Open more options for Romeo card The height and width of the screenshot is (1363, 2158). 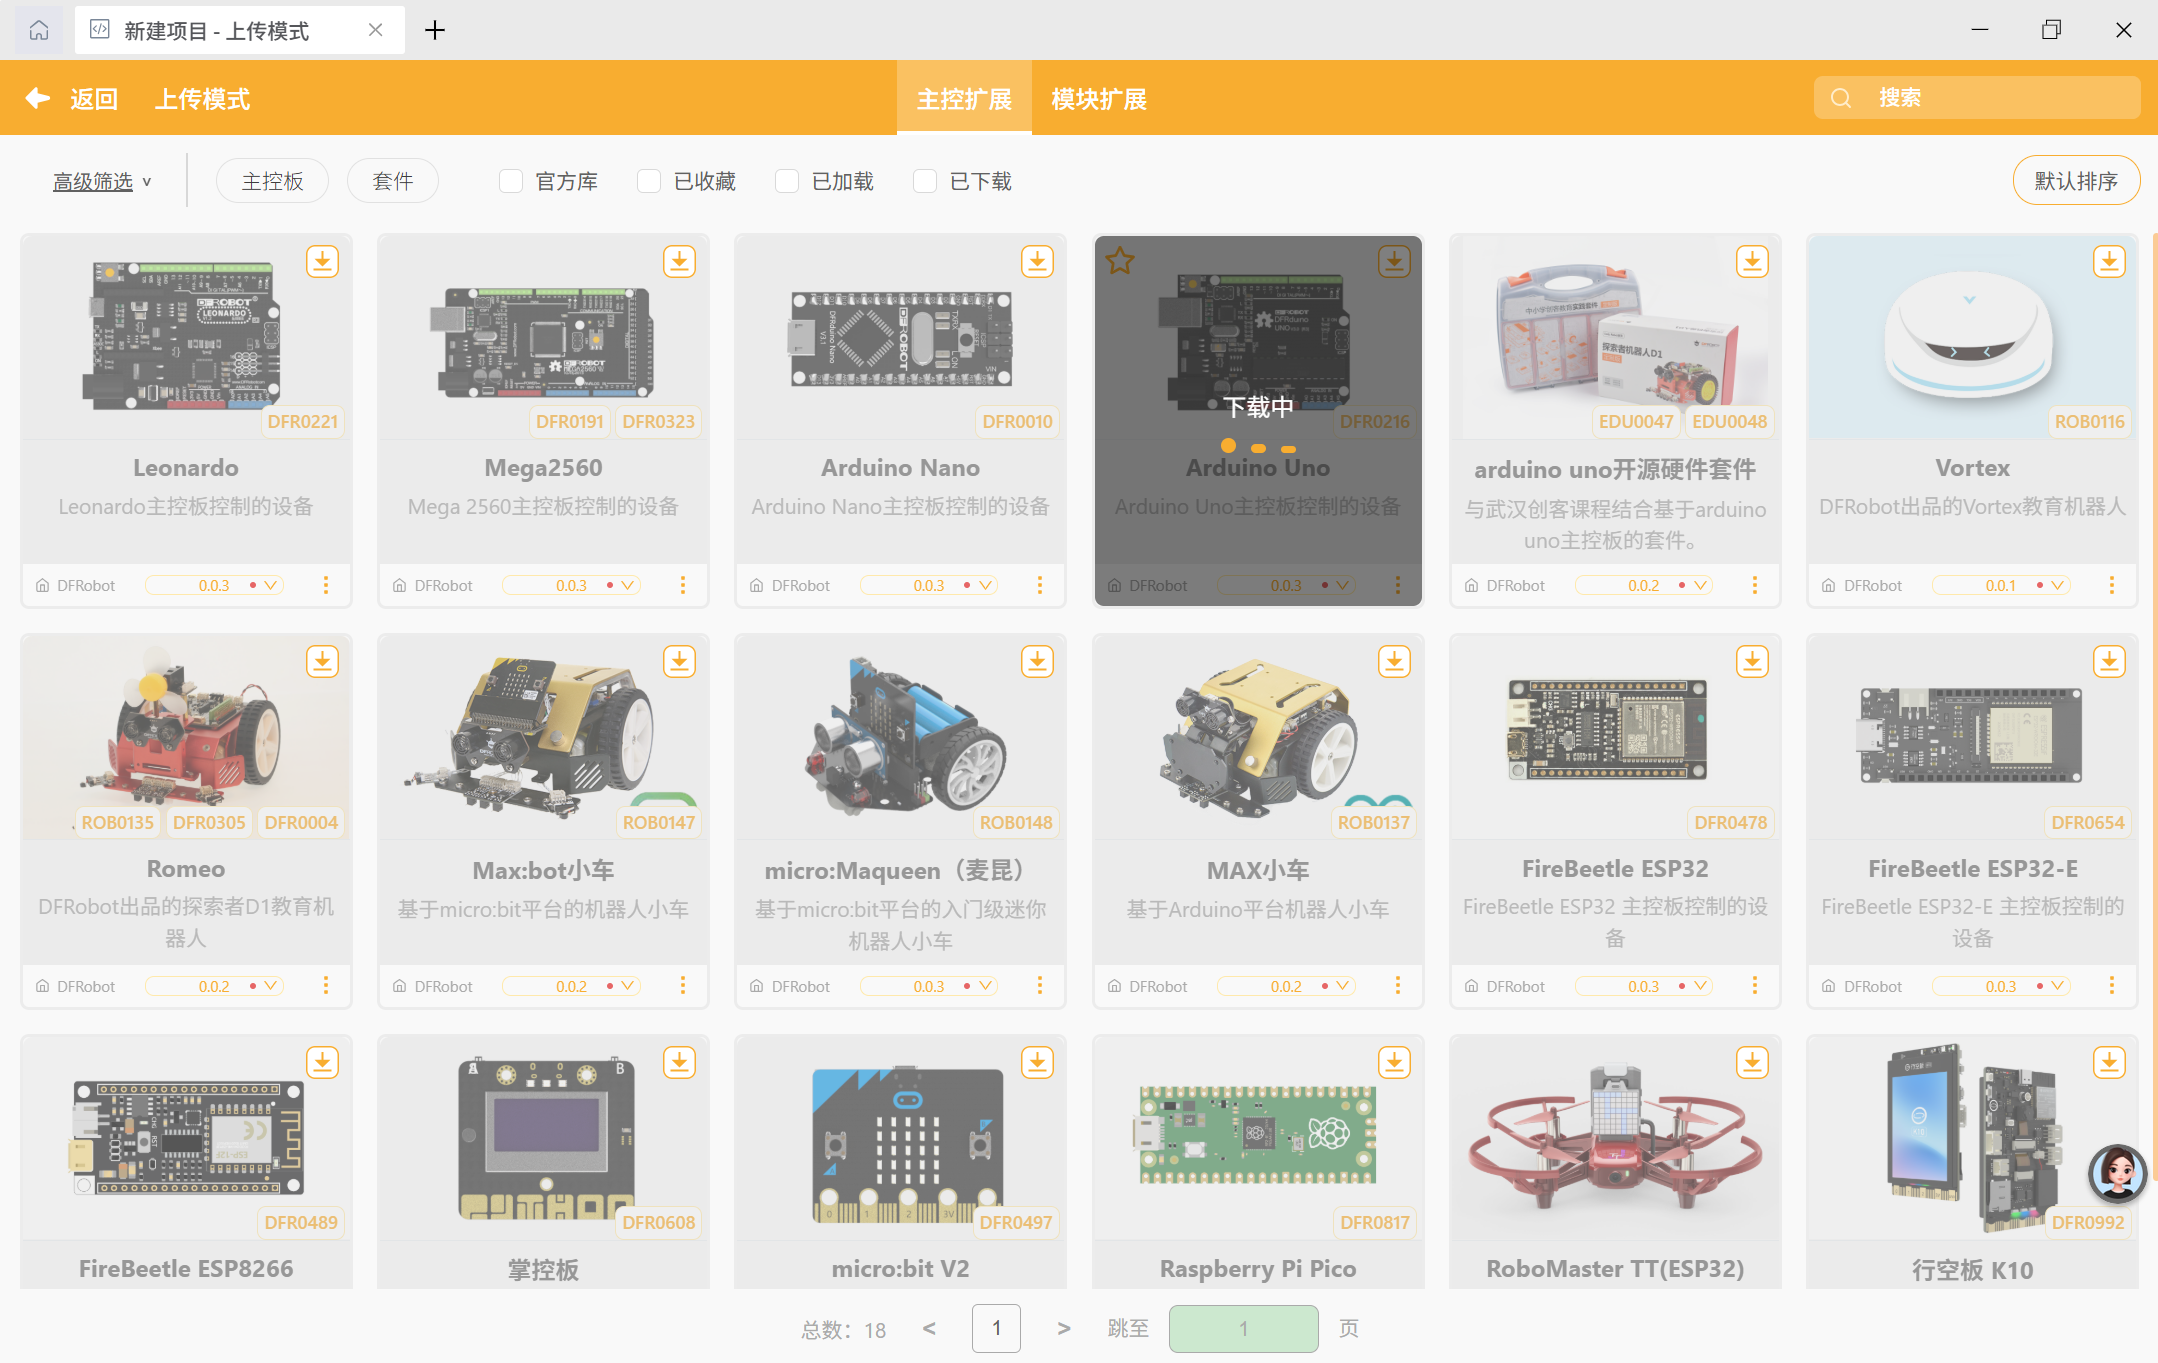pos(326,986)
